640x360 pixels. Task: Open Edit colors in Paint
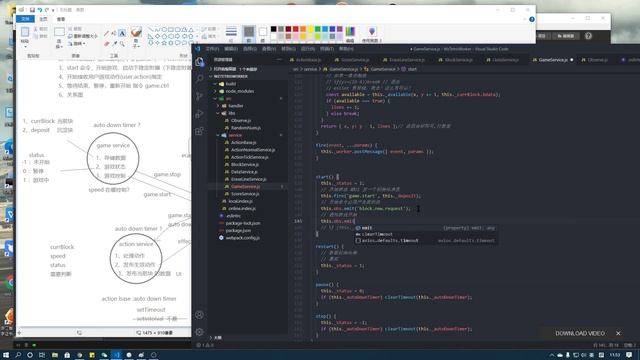[350, 34]
